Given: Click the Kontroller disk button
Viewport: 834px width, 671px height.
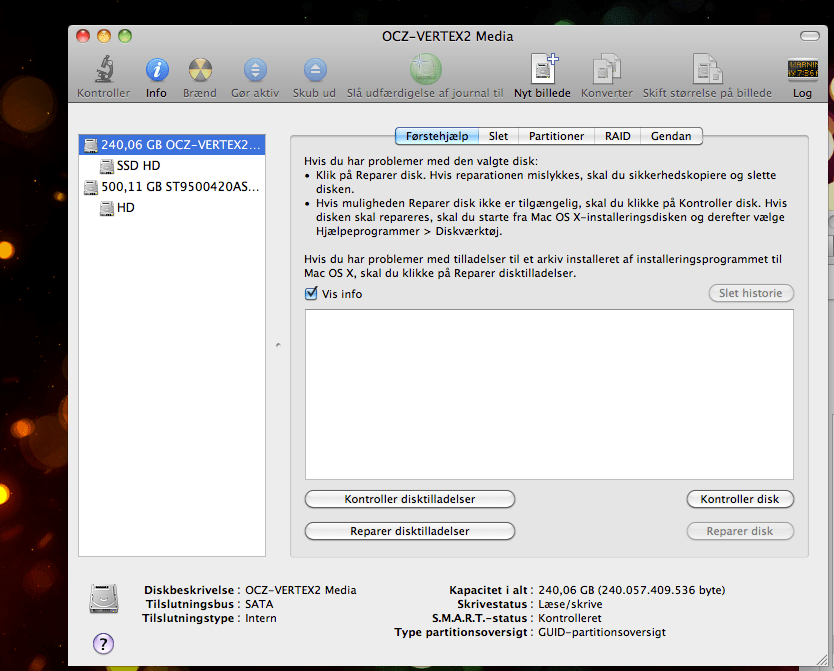Looking at the screenshot, I should (x=739, y=499).
